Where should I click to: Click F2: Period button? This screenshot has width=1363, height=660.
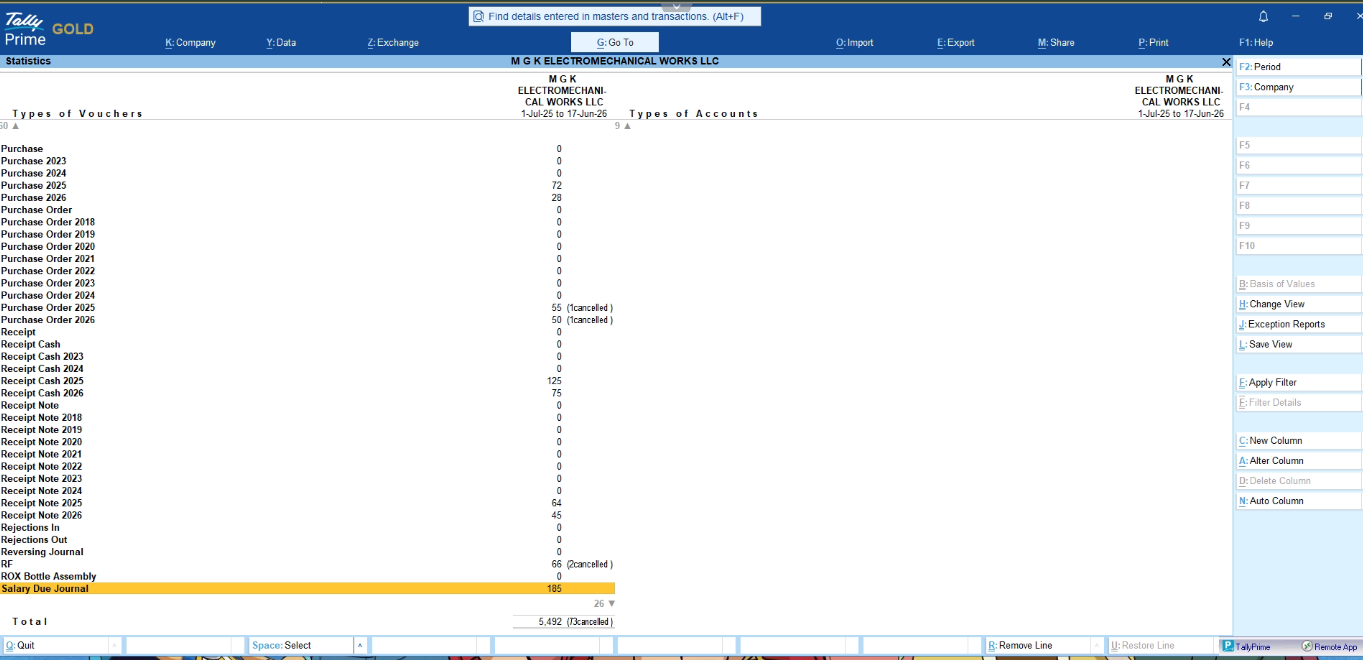coord(1298,67)
